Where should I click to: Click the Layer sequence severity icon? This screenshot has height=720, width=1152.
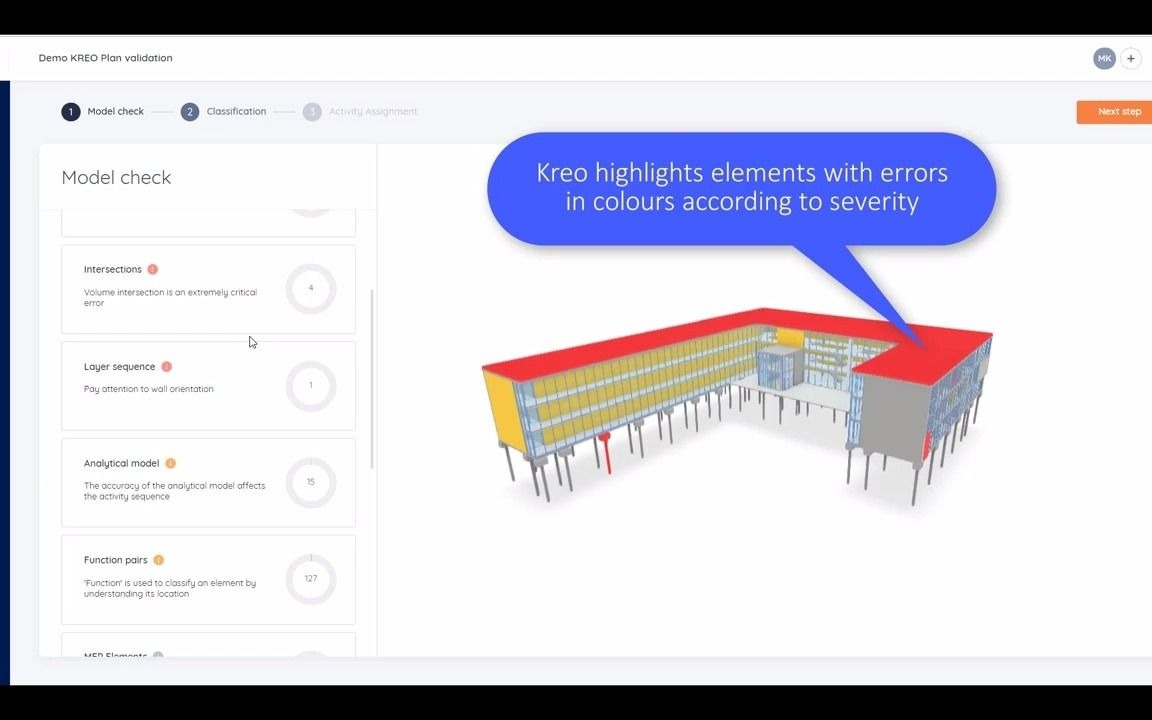(x=167, y=367)
